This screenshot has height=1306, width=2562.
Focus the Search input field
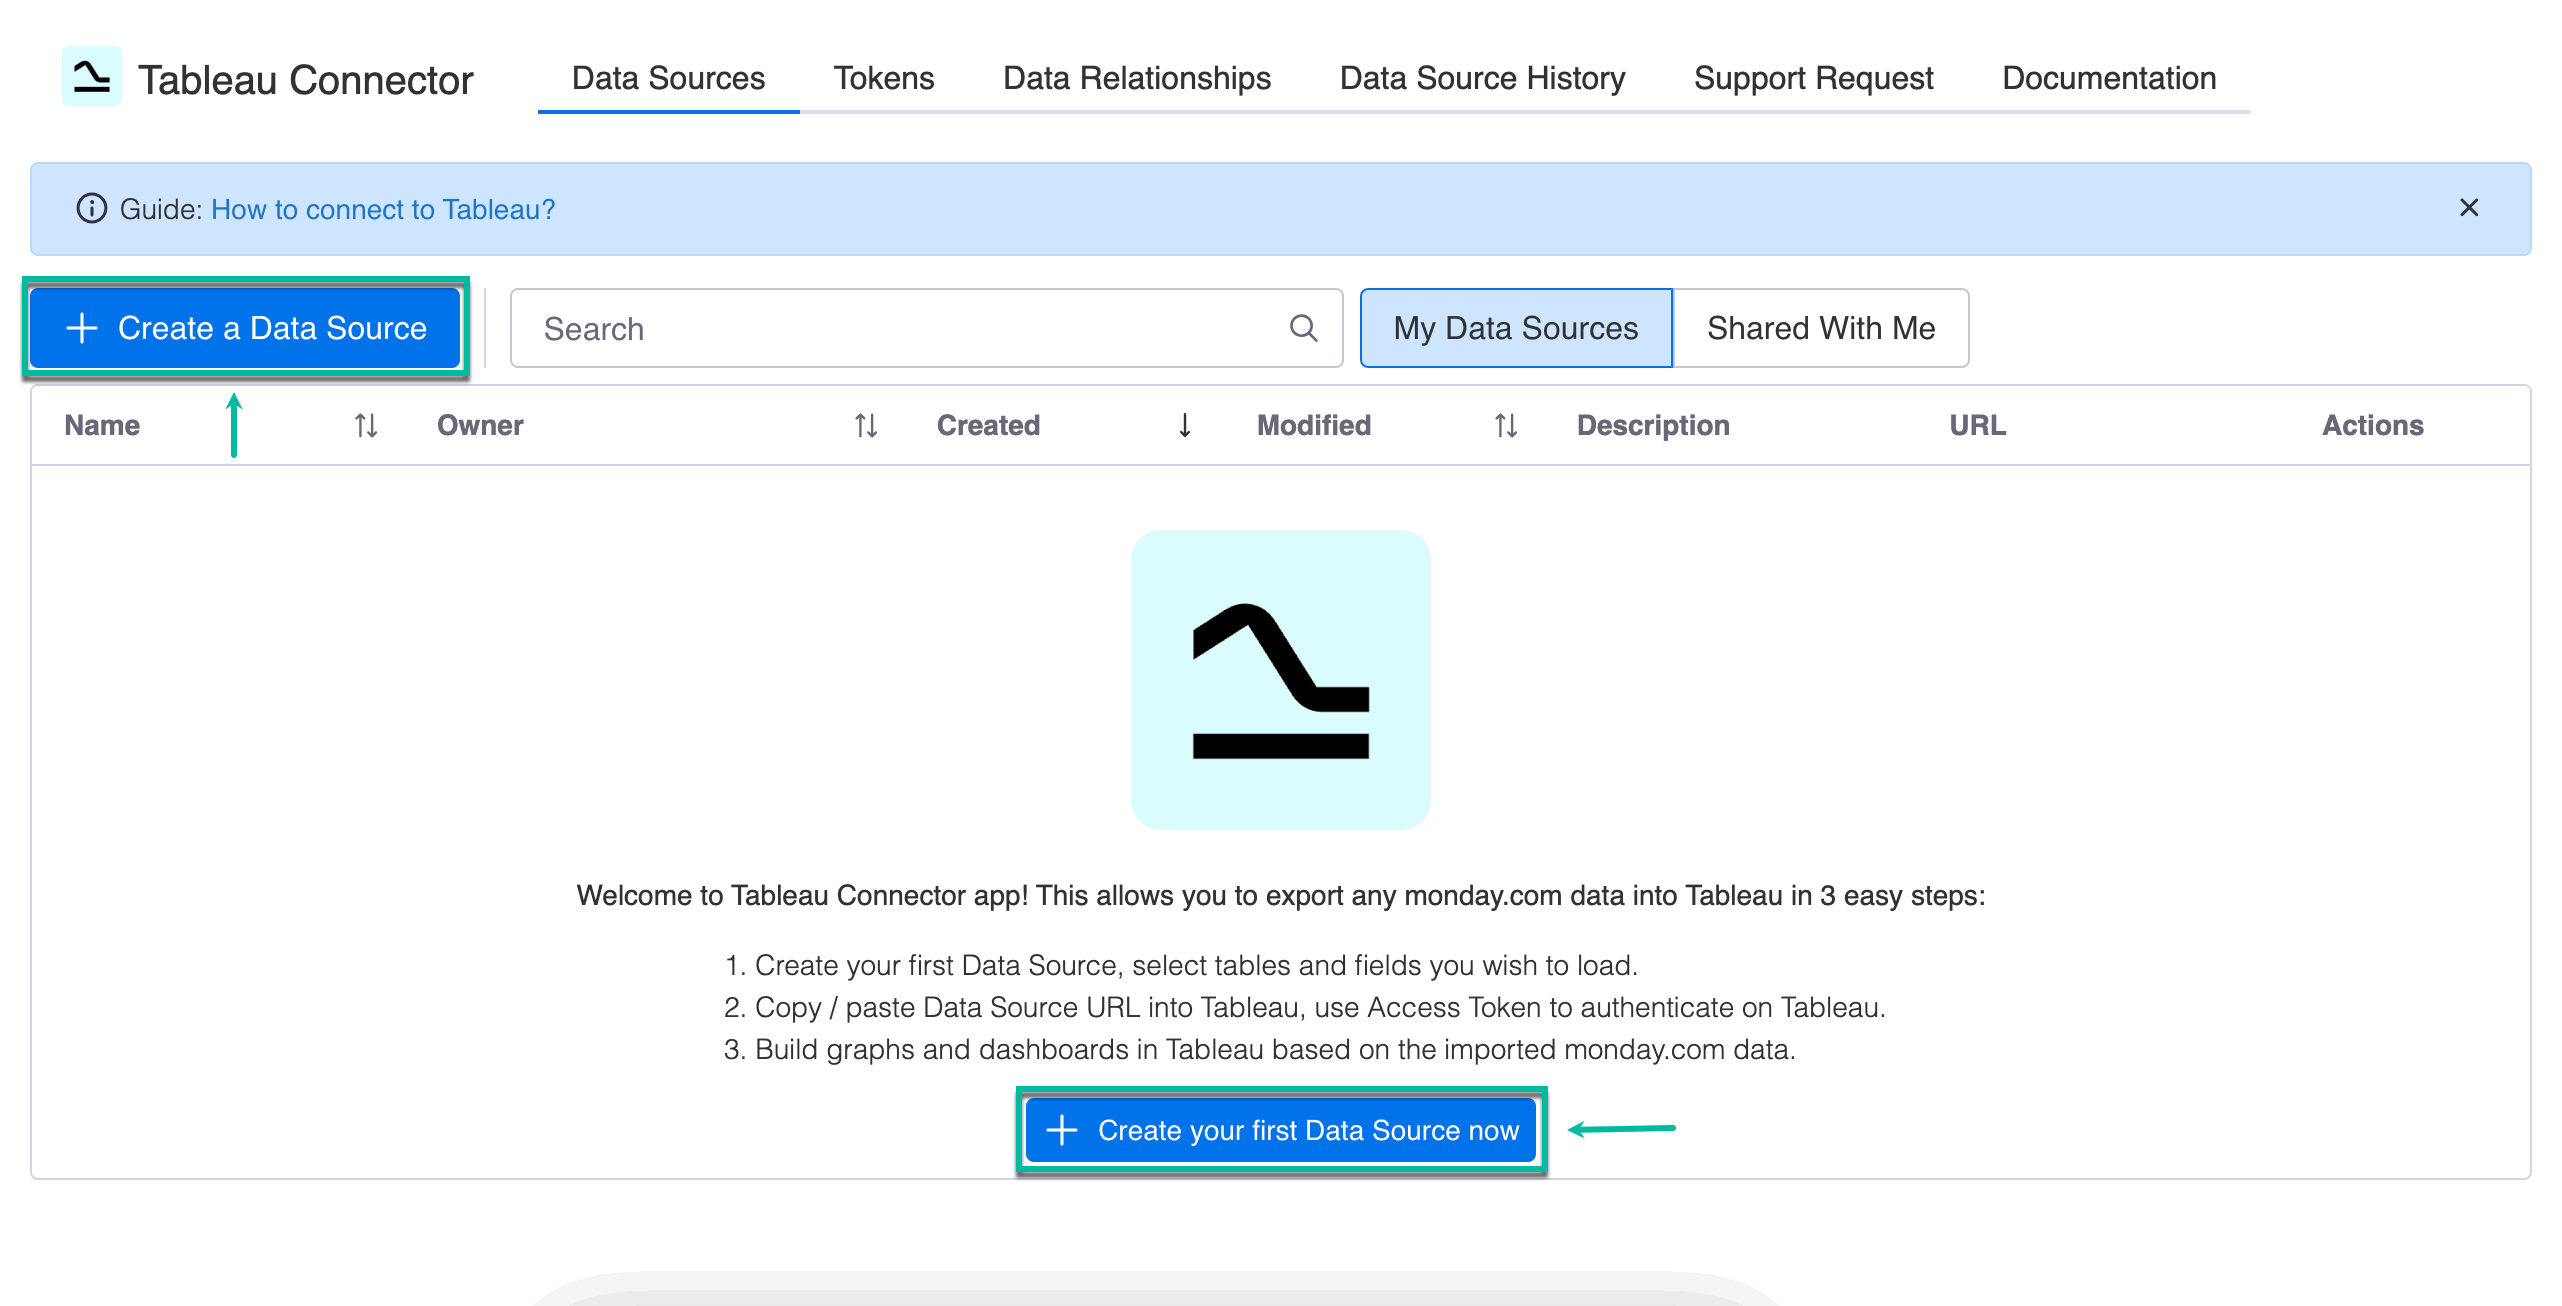pos(900,328)
